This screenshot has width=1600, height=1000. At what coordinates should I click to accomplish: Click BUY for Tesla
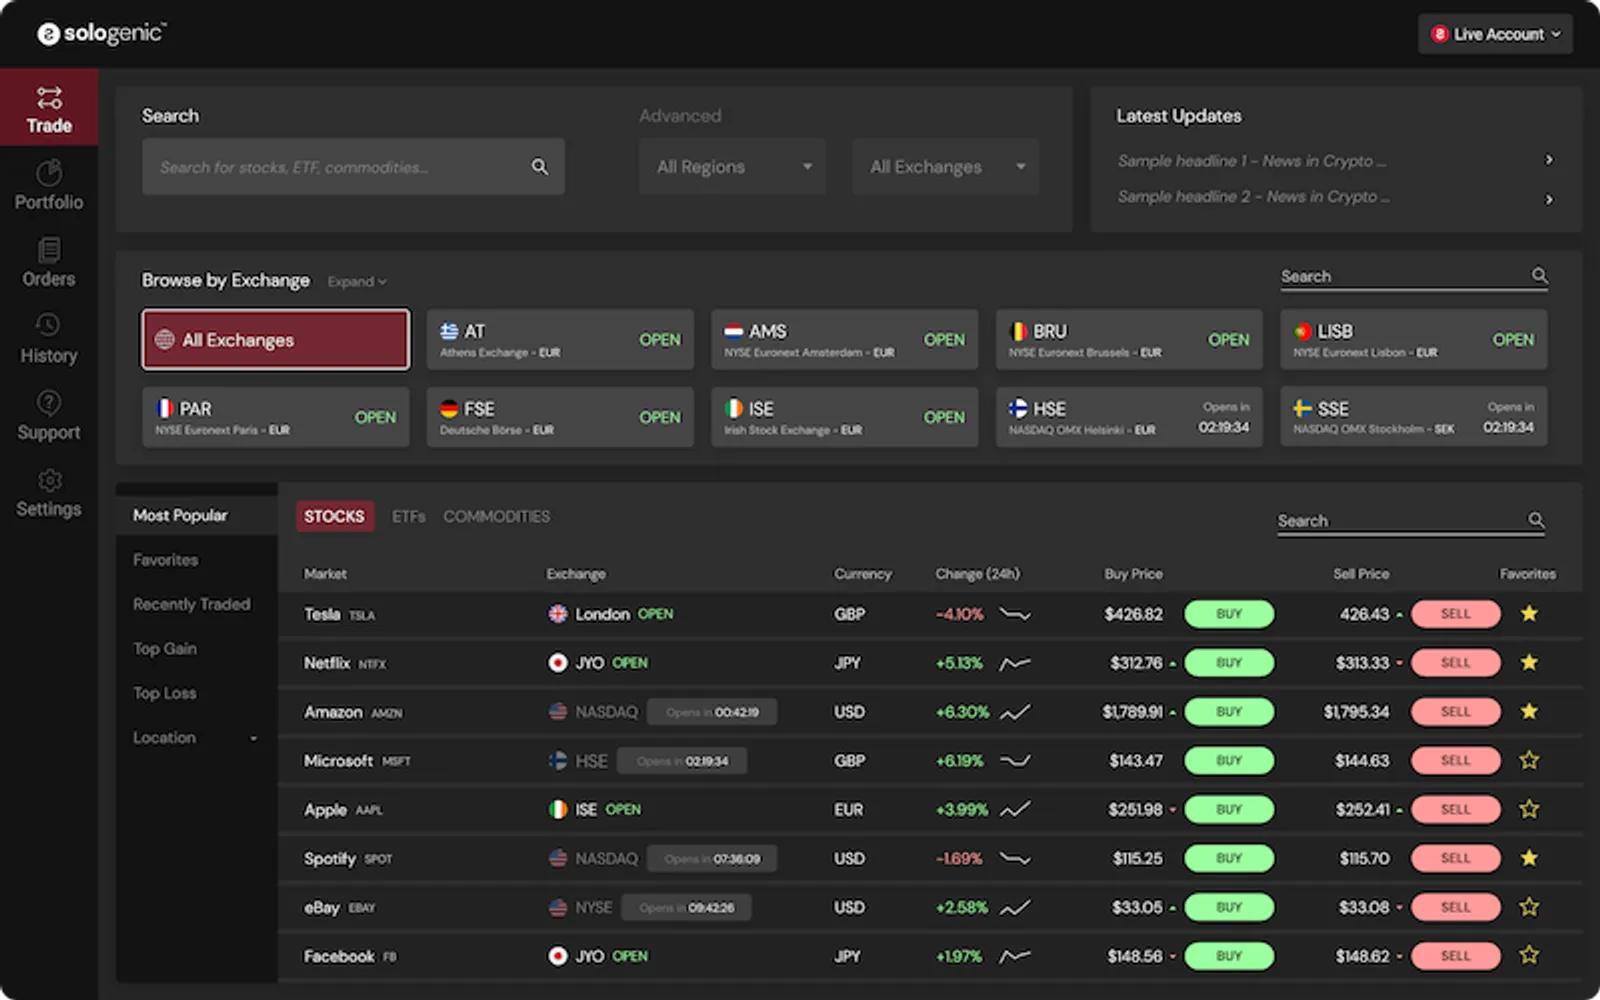(1229, 614)
